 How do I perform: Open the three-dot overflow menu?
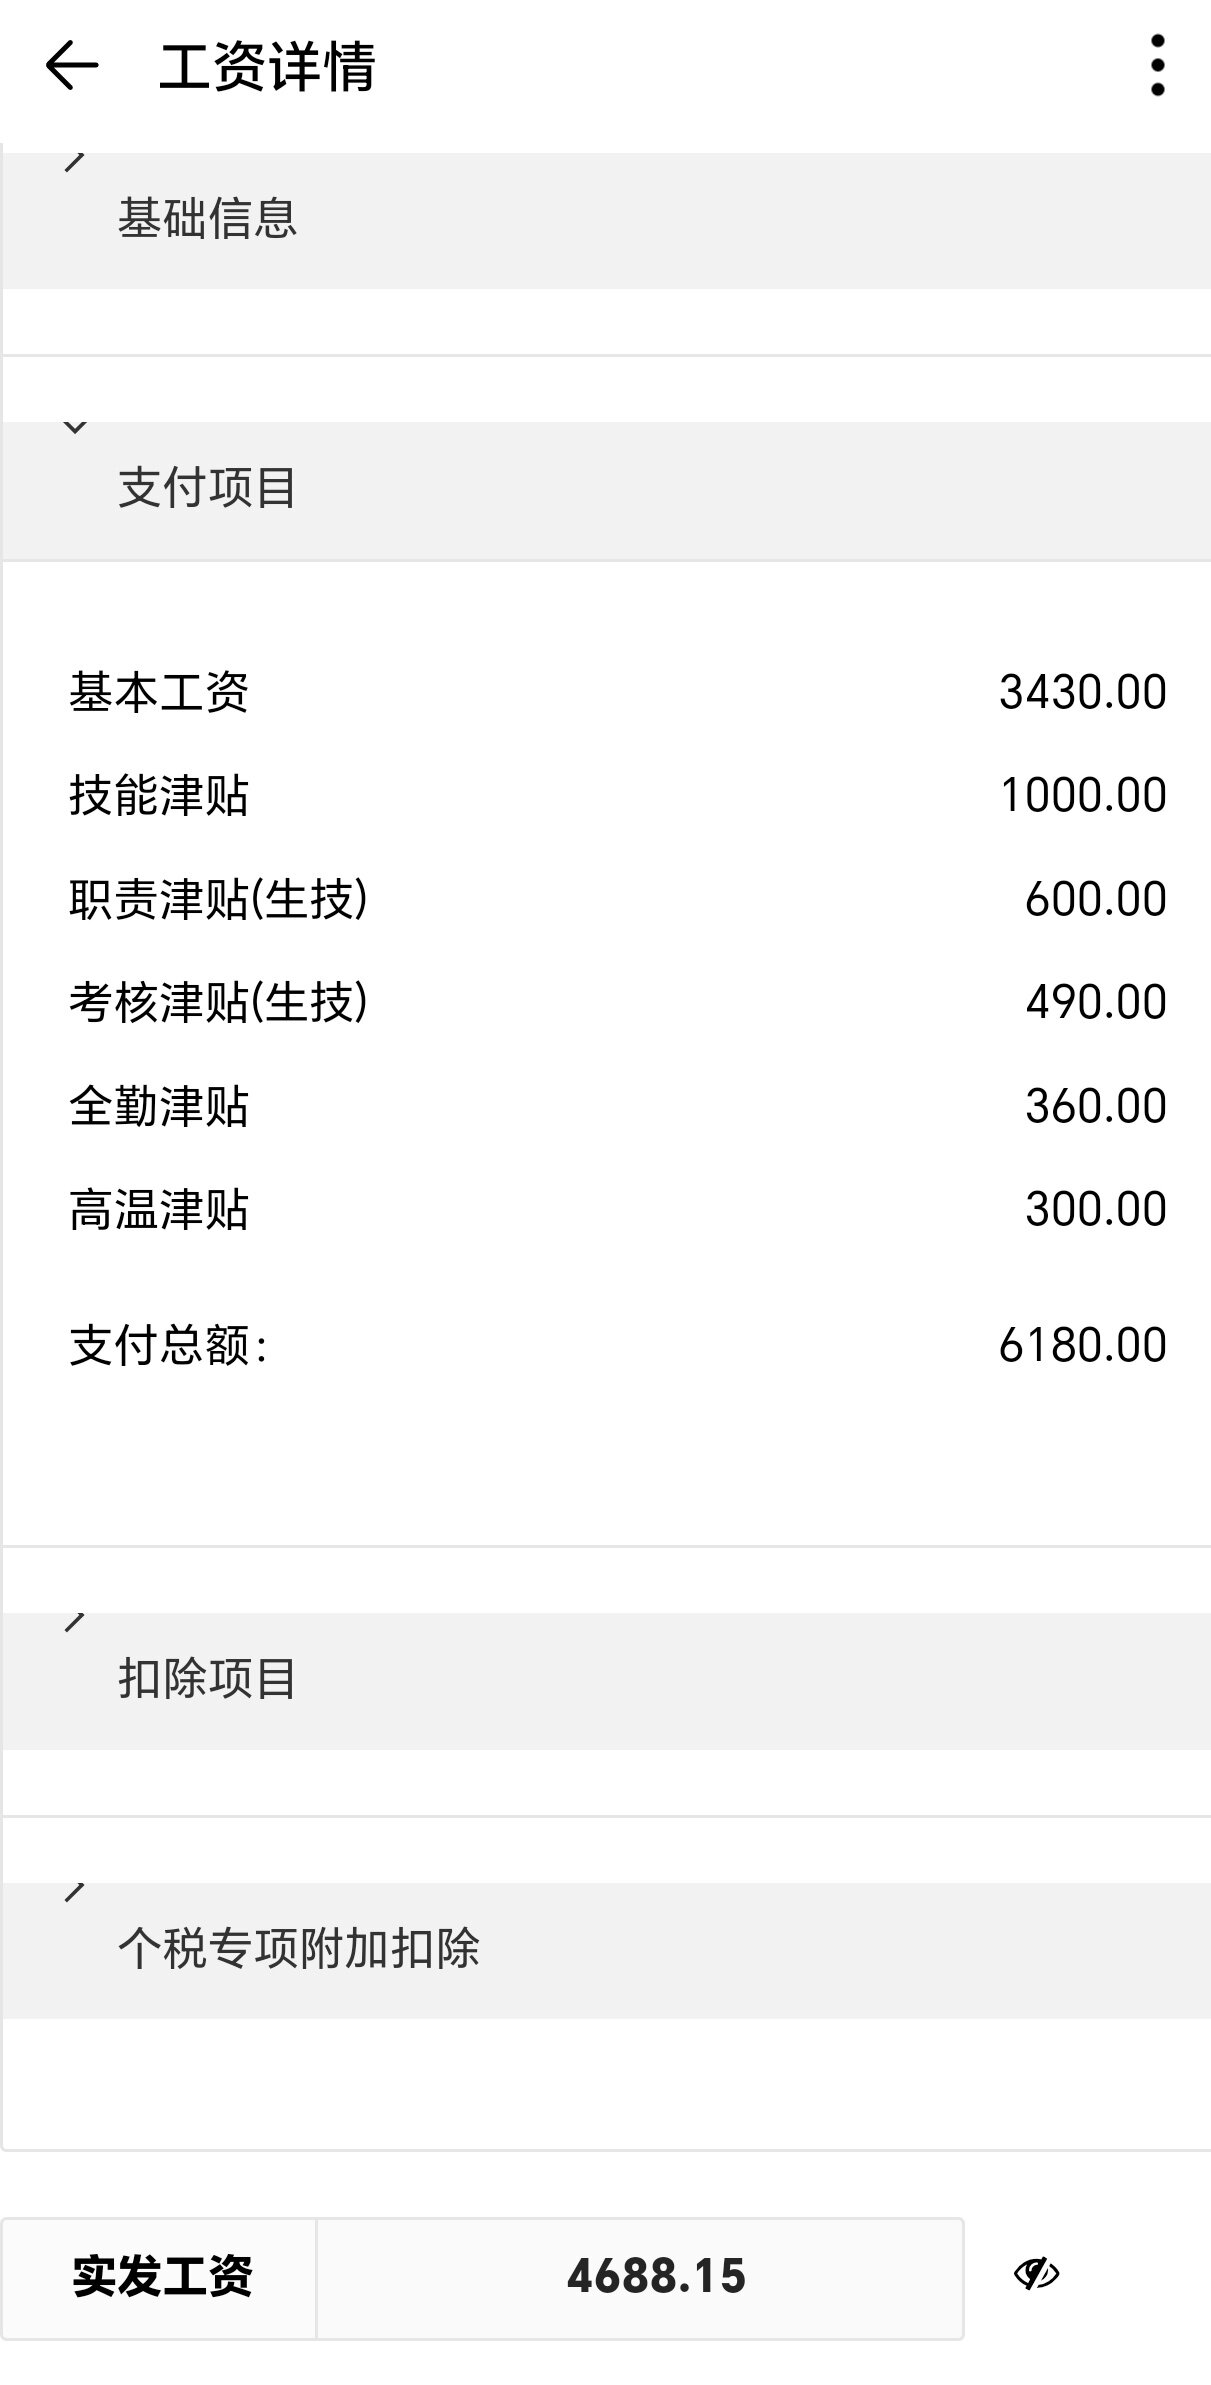[1157, 66]
